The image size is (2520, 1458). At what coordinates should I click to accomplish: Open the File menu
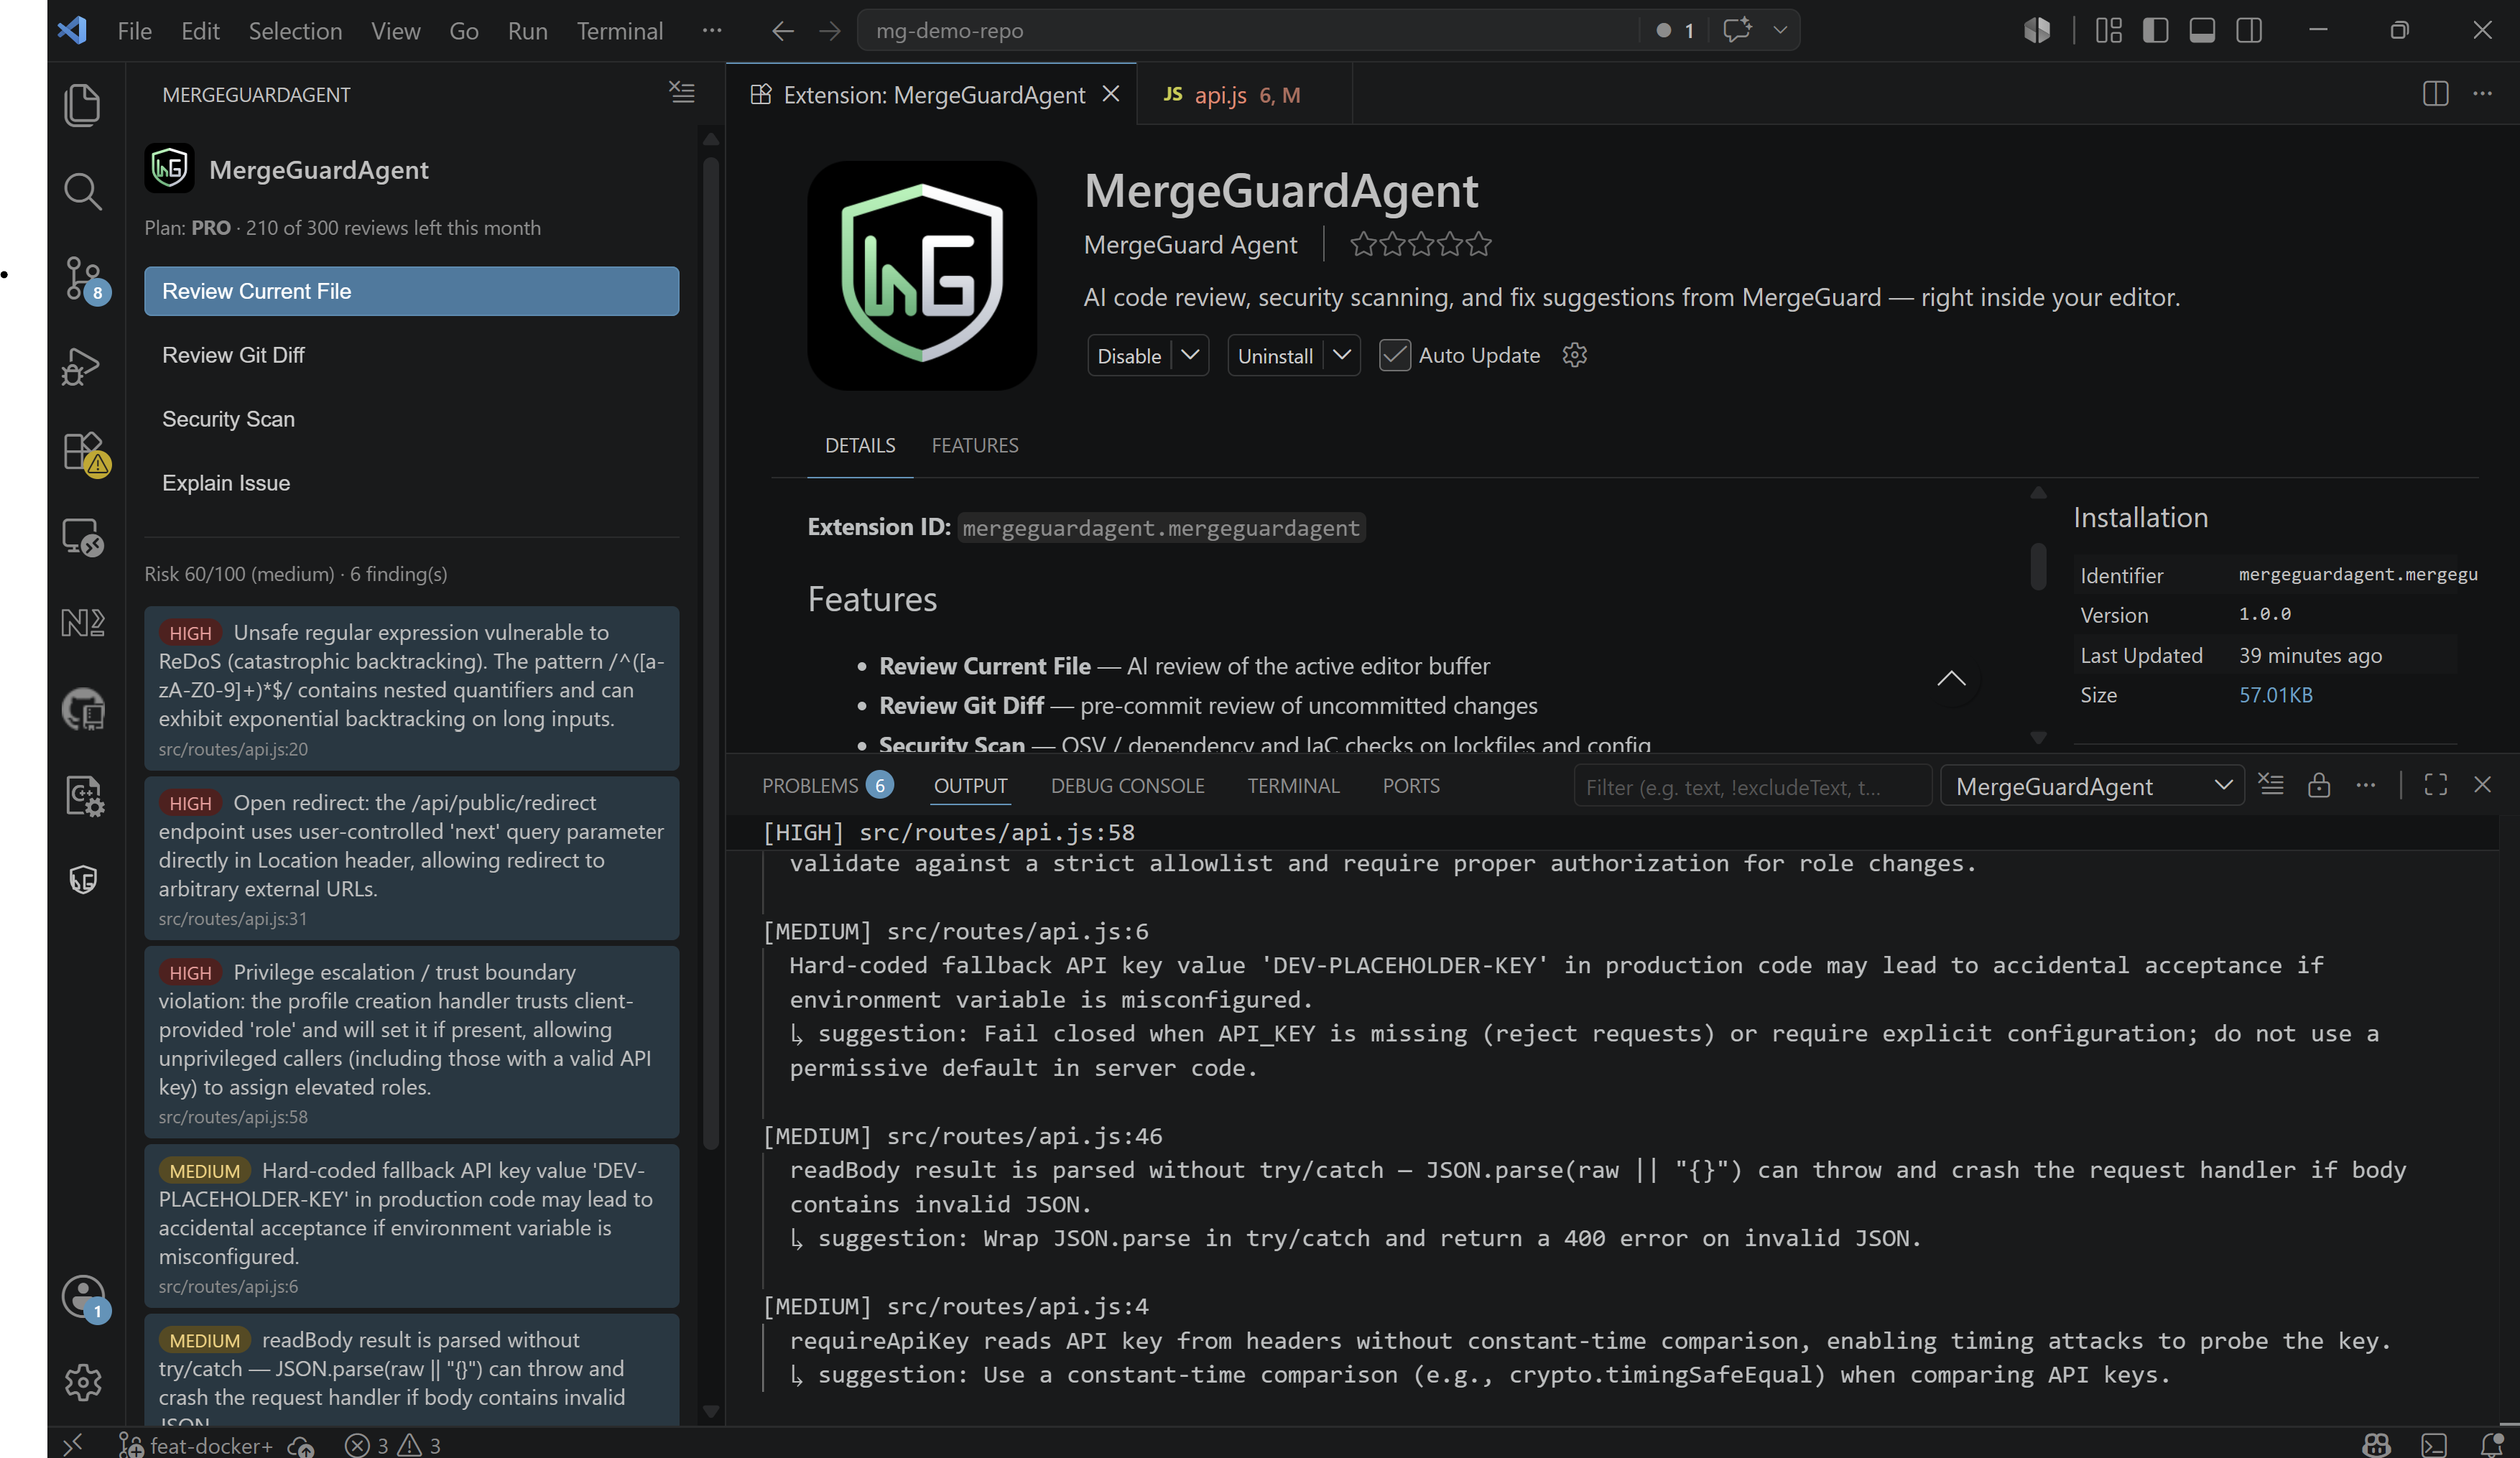point(134,31)
